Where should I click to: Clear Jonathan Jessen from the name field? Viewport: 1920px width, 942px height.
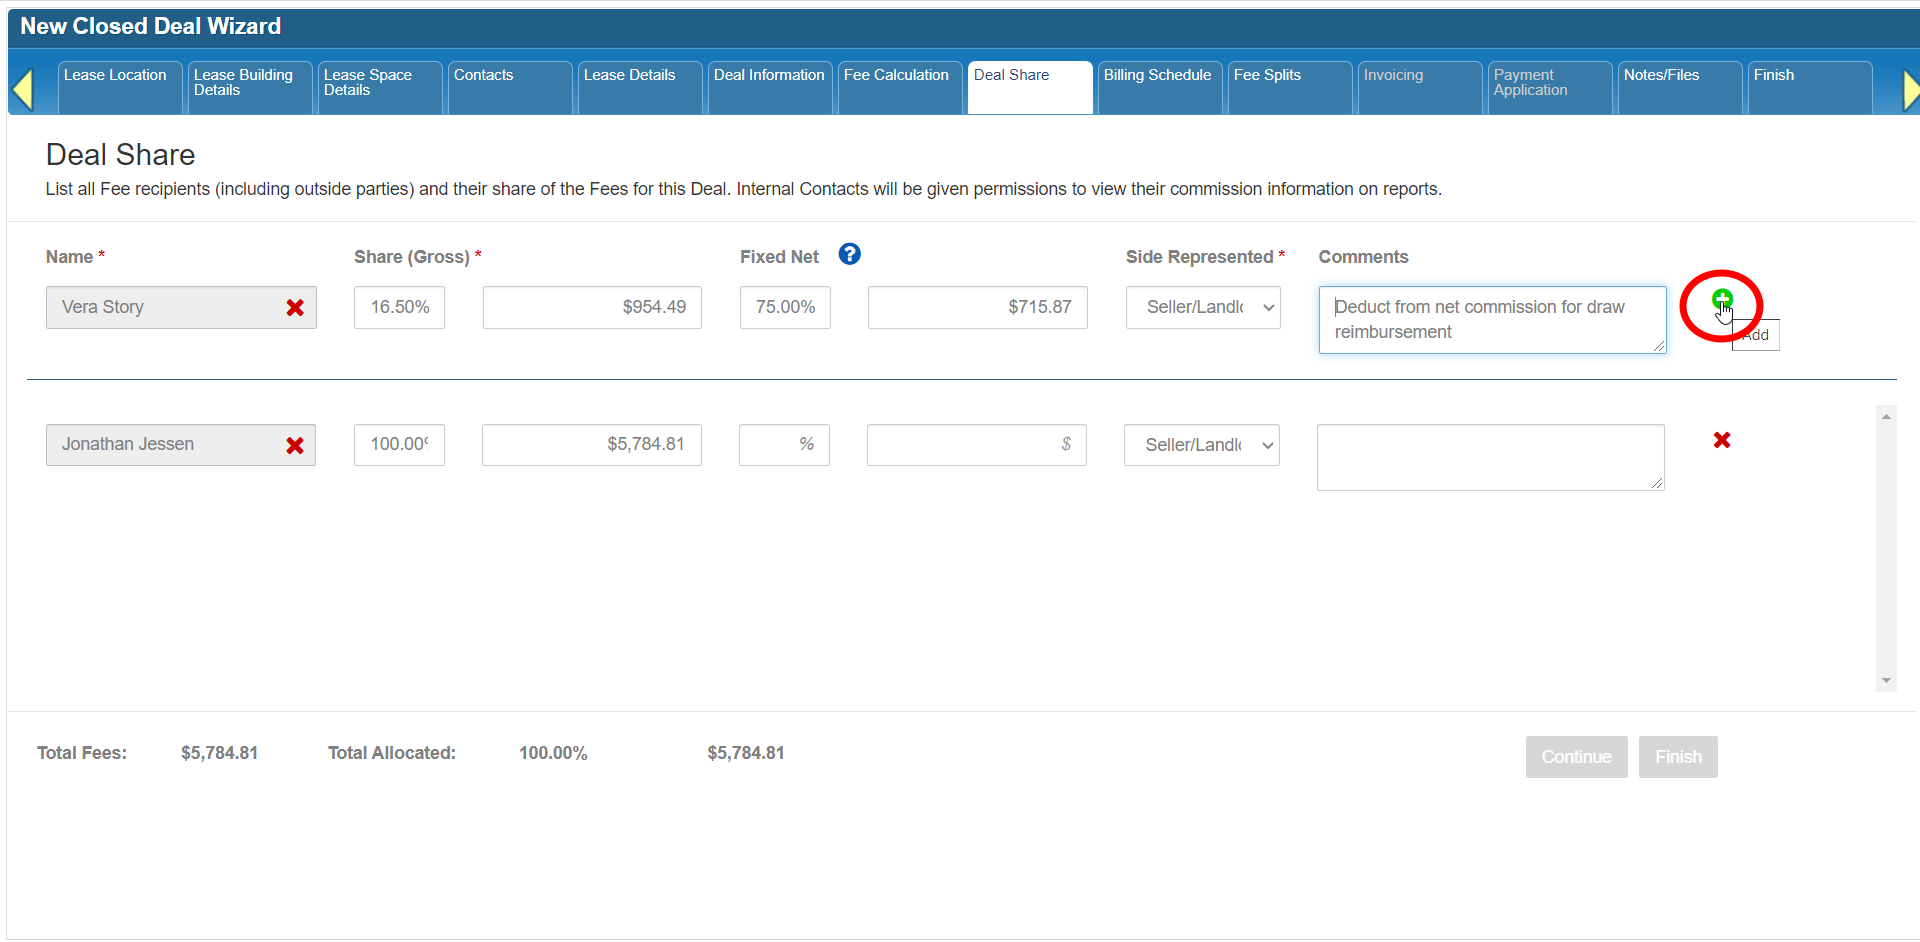click(x=295, y=446)
